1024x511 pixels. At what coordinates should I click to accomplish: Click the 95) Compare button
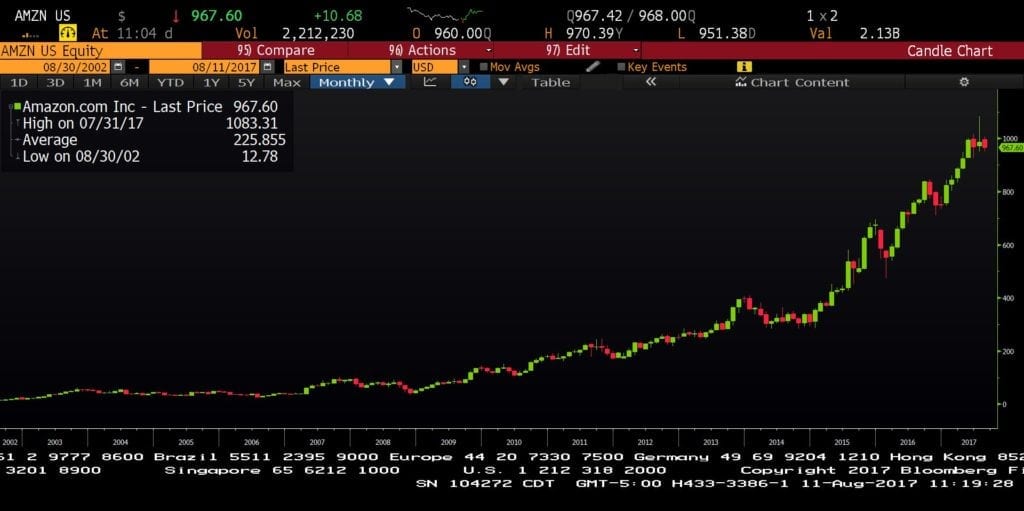coord(275,50)
